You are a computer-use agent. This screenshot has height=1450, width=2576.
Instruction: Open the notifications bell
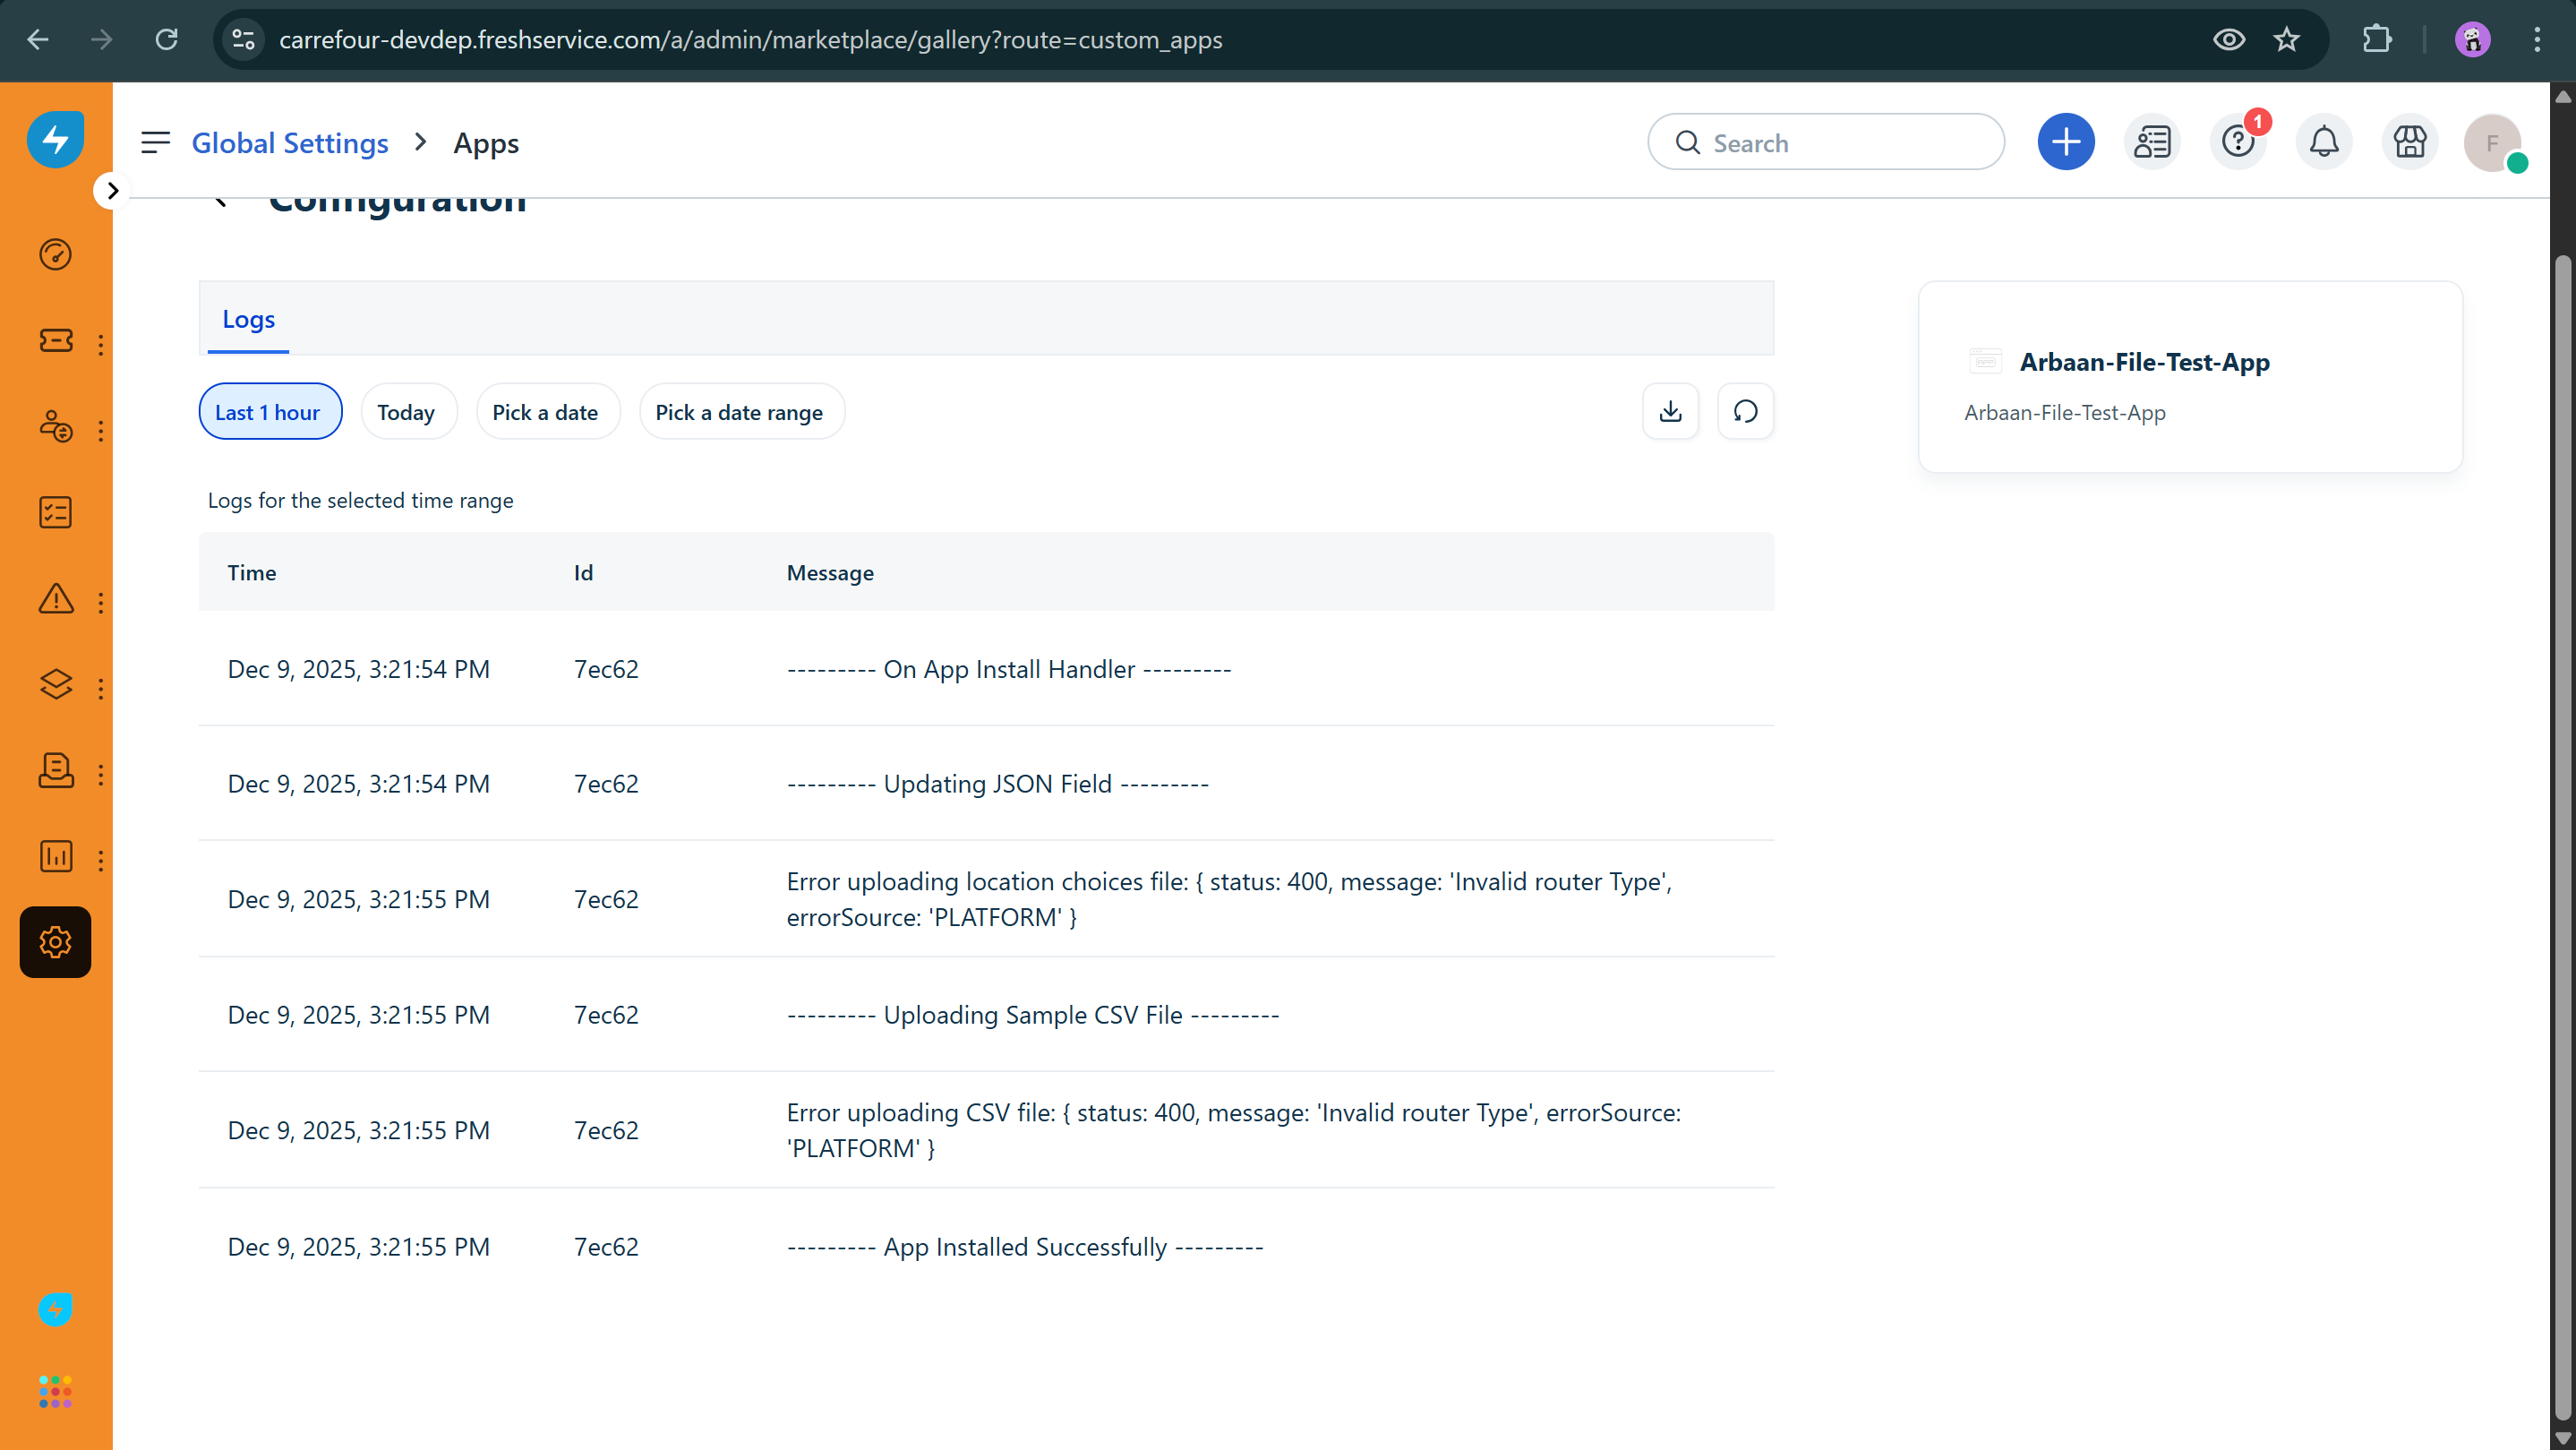[2323, 142]
